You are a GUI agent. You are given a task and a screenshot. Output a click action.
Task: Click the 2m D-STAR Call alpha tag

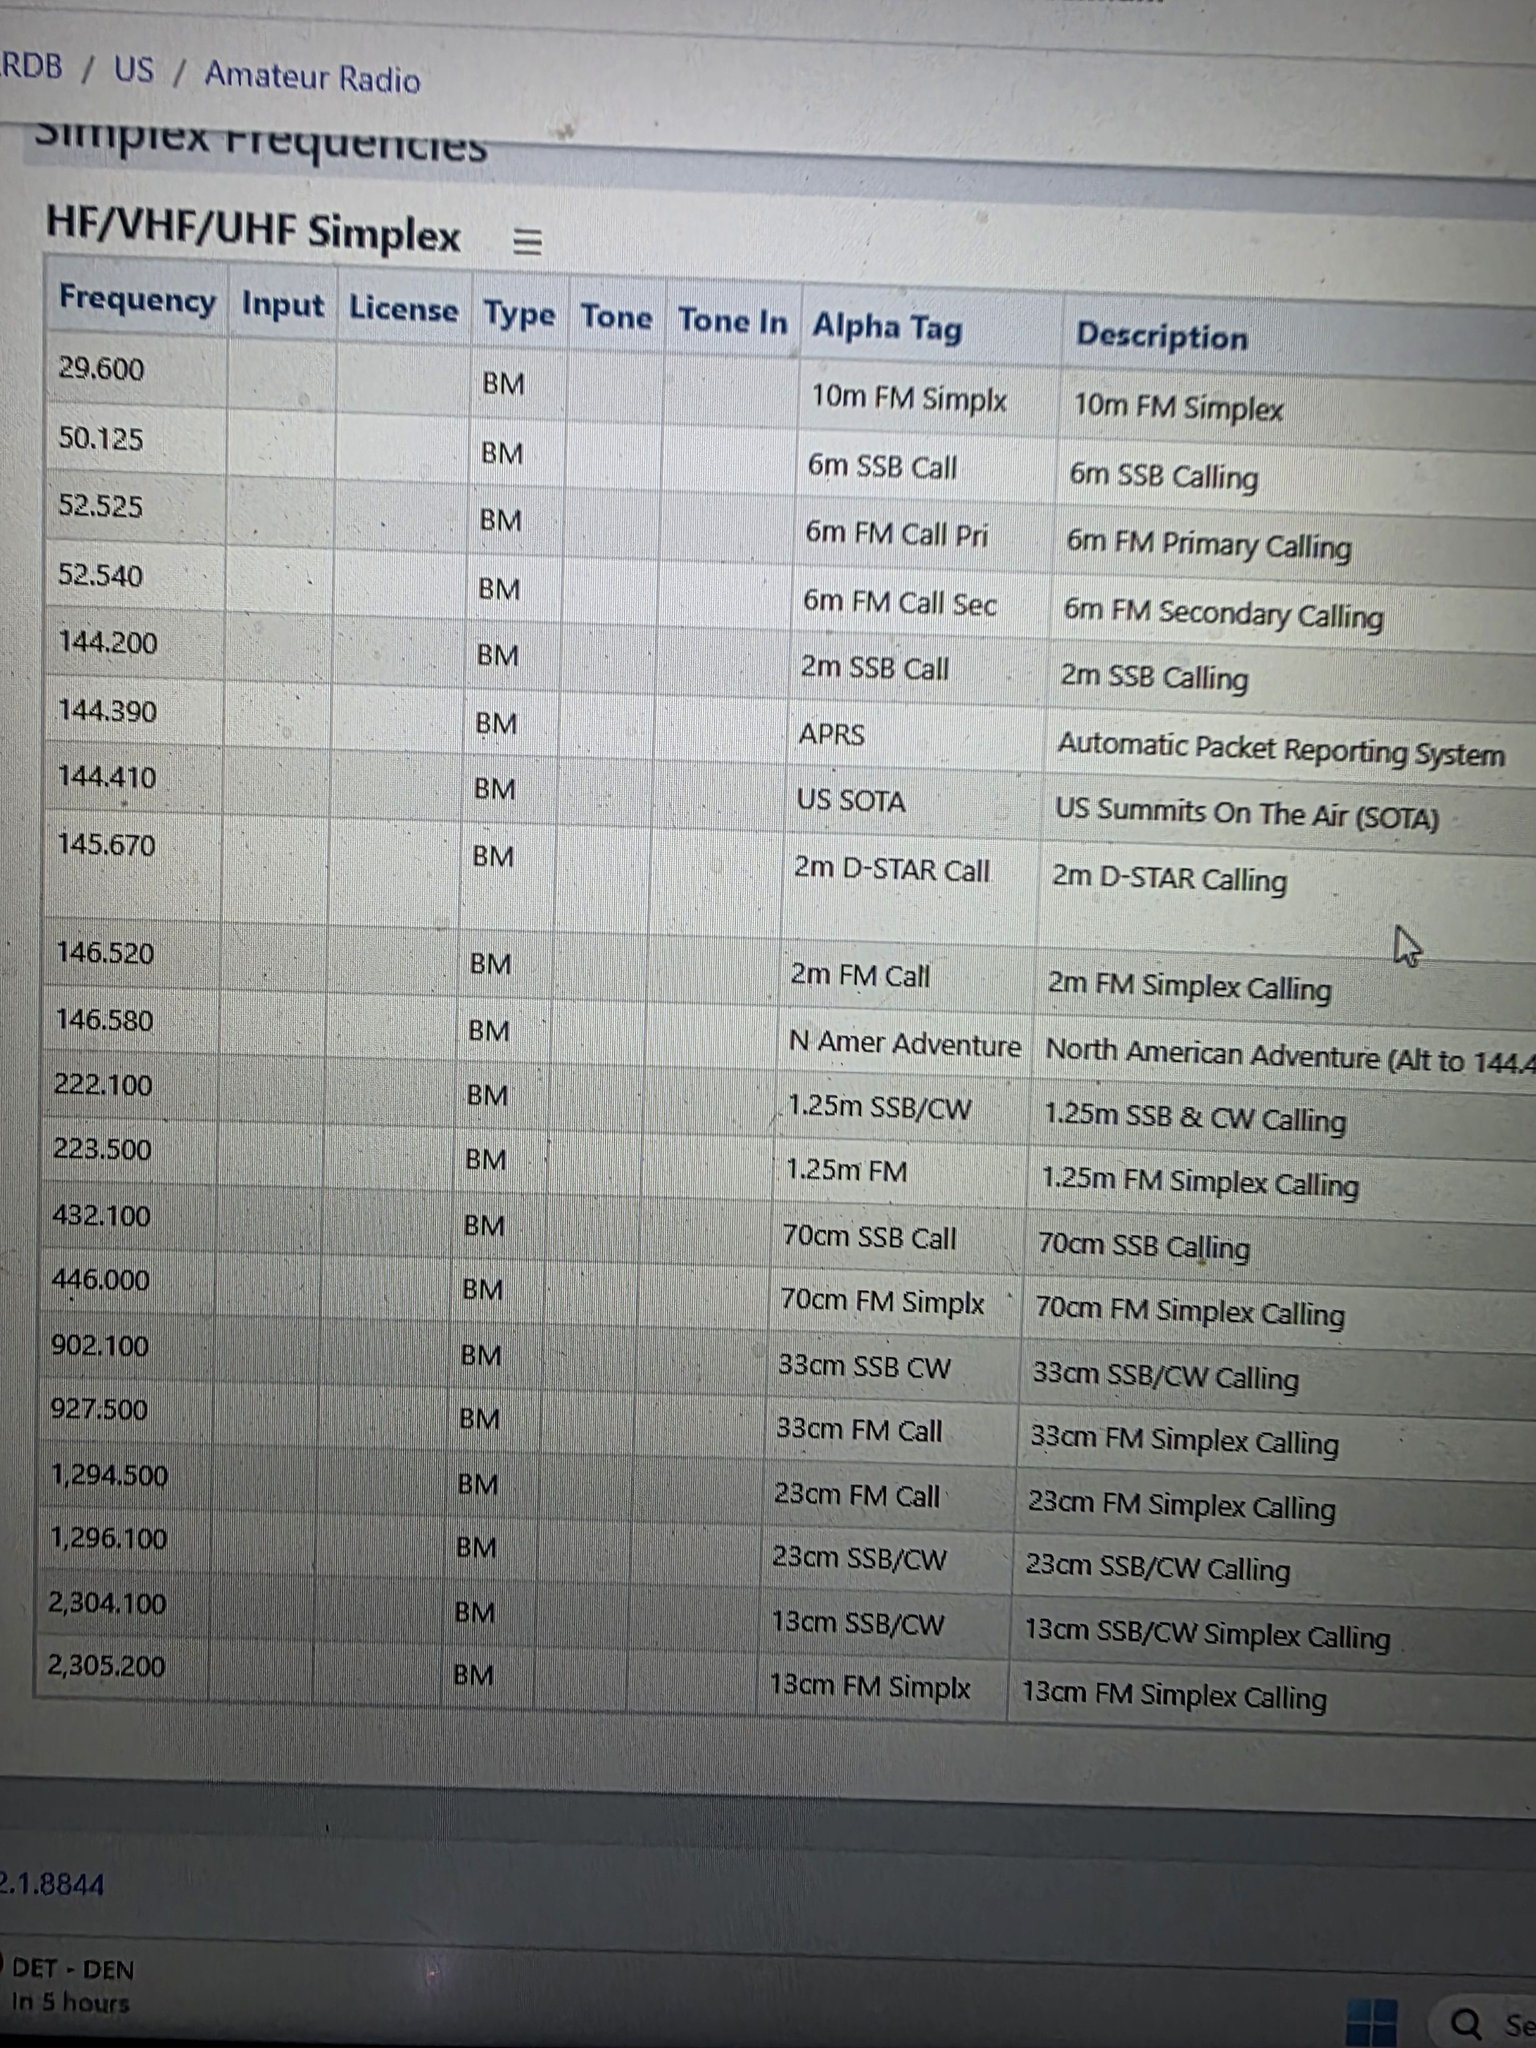pos(892,869)
